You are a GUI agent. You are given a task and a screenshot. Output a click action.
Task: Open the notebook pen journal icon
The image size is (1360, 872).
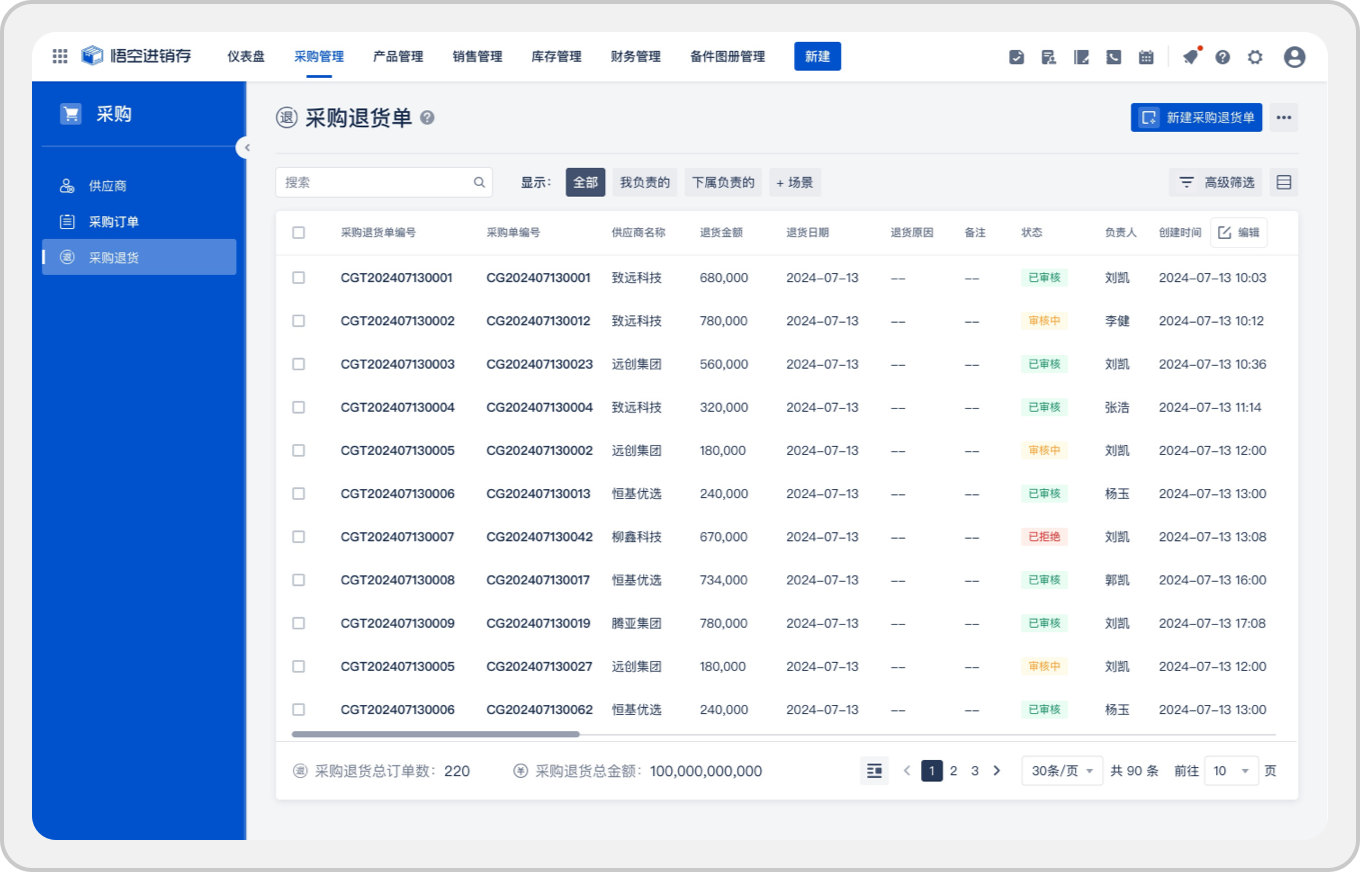click(1081, 57)
